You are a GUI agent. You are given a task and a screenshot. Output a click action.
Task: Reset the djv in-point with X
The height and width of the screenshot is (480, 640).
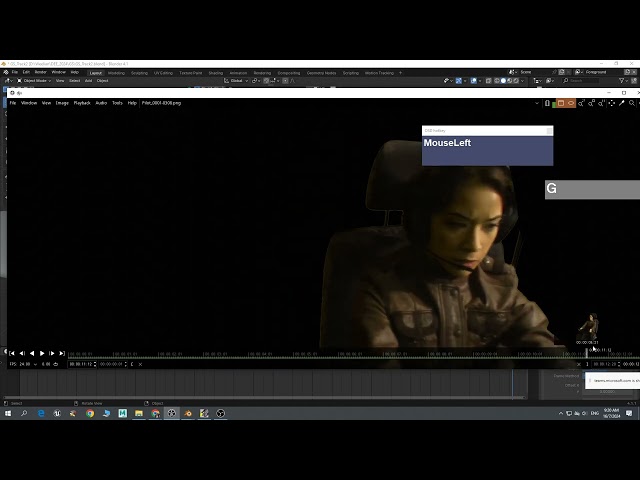[x=140, y=364]
